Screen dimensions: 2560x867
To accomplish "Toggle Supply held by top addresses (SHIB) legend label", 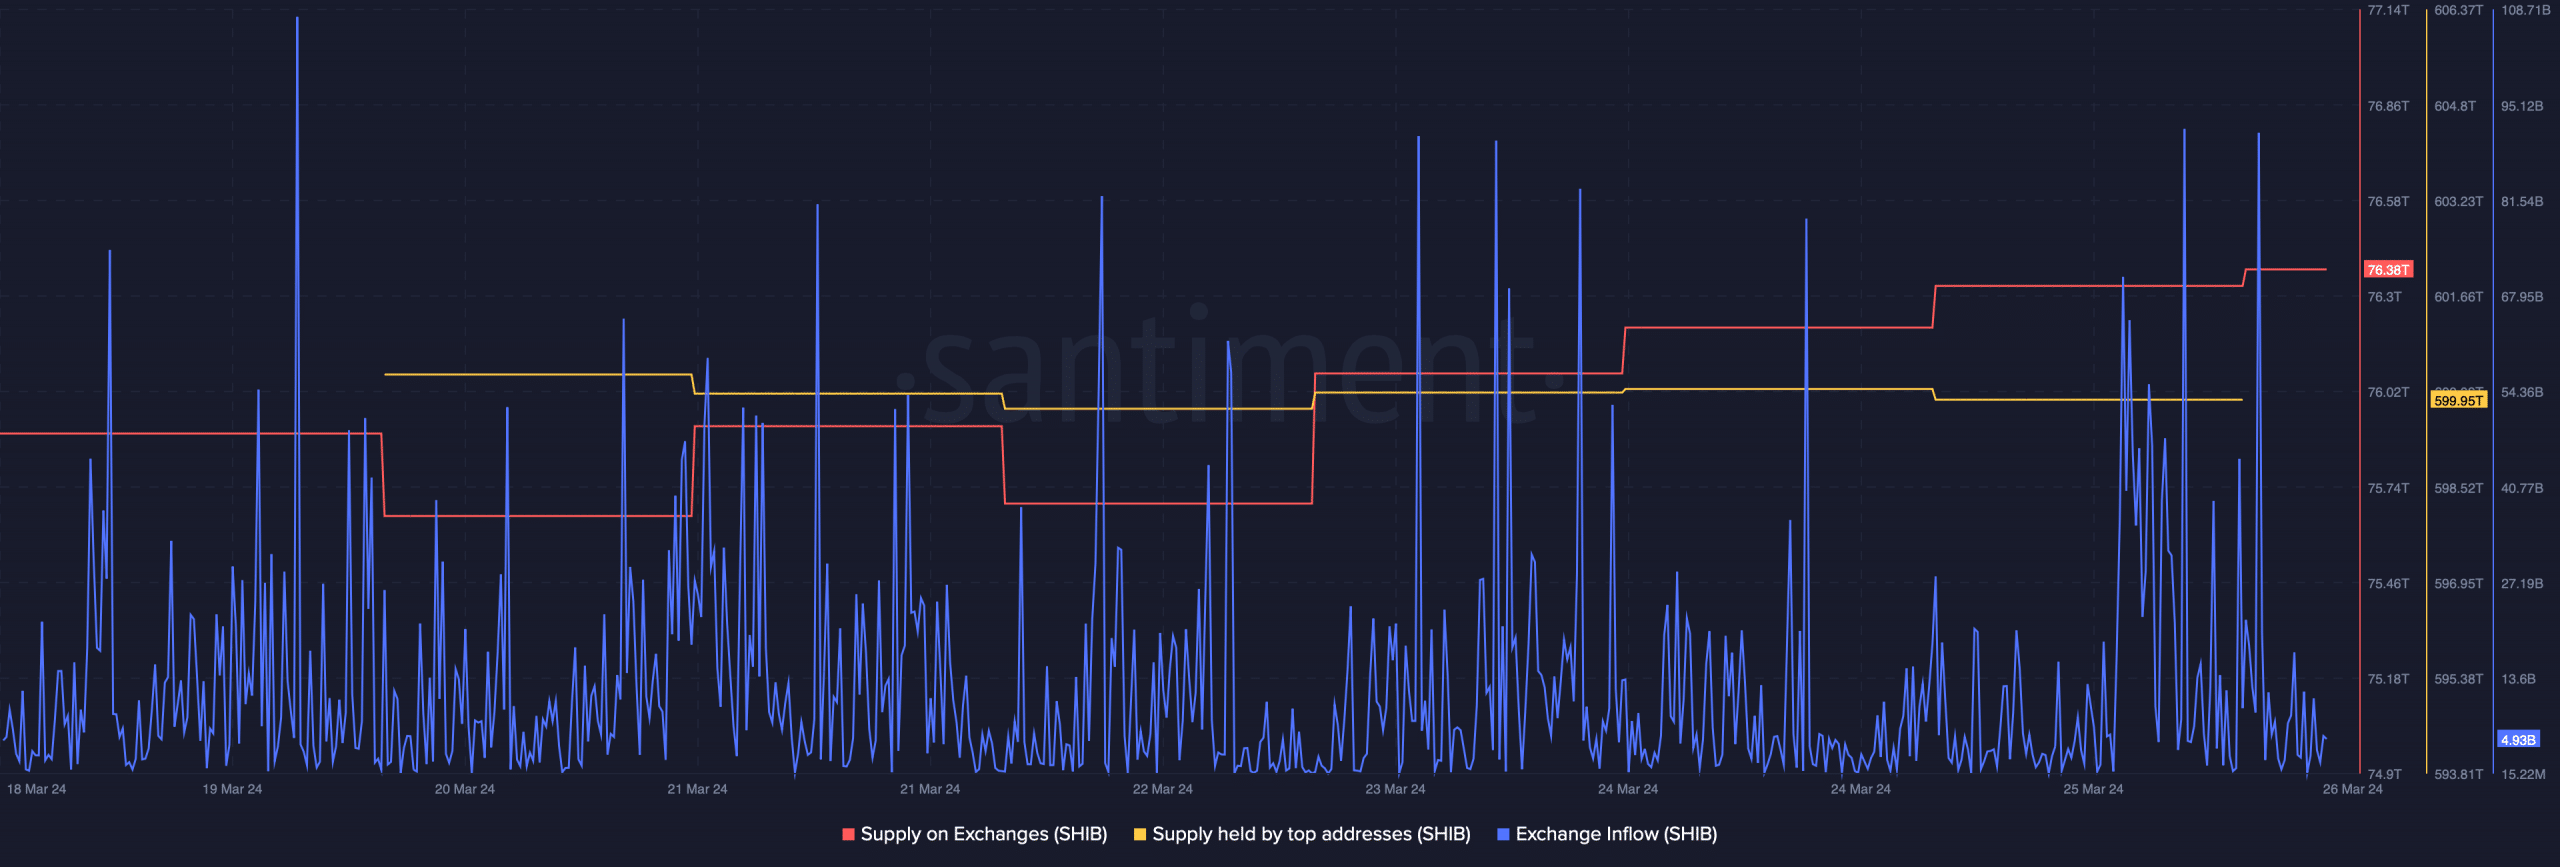I will [1311, 834].
